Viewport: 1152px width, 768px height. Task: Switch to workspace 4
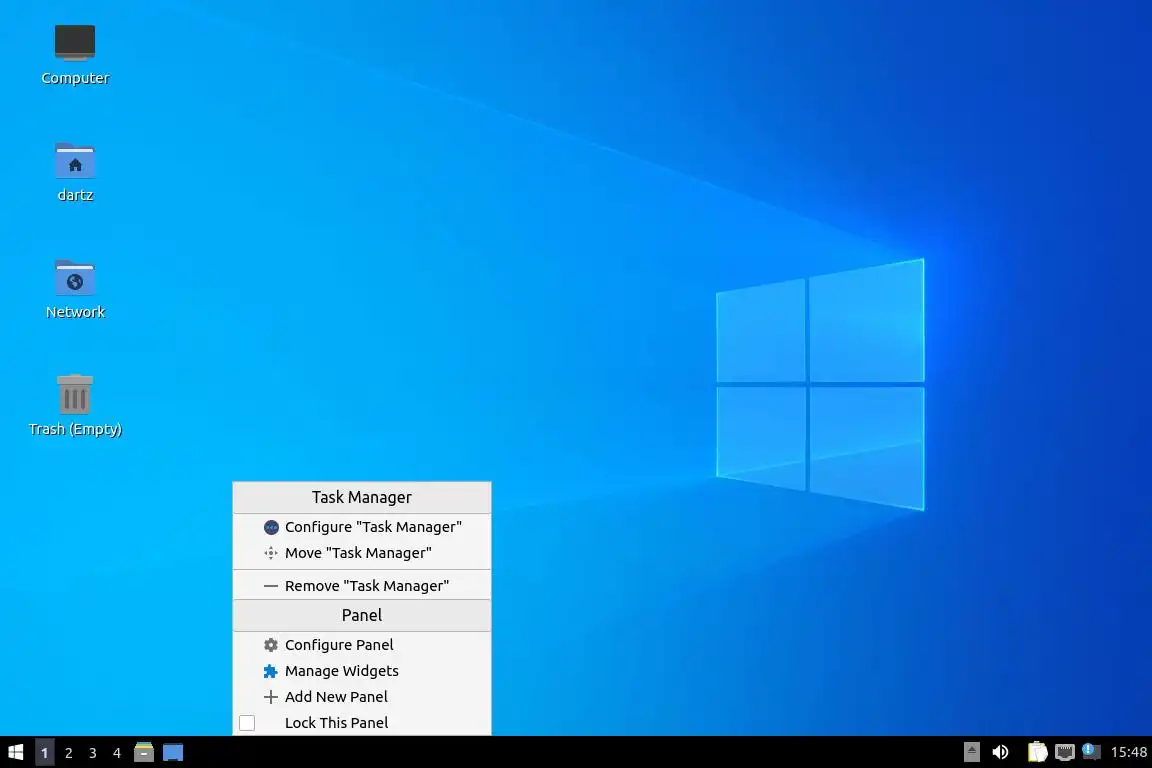point(117,753)
